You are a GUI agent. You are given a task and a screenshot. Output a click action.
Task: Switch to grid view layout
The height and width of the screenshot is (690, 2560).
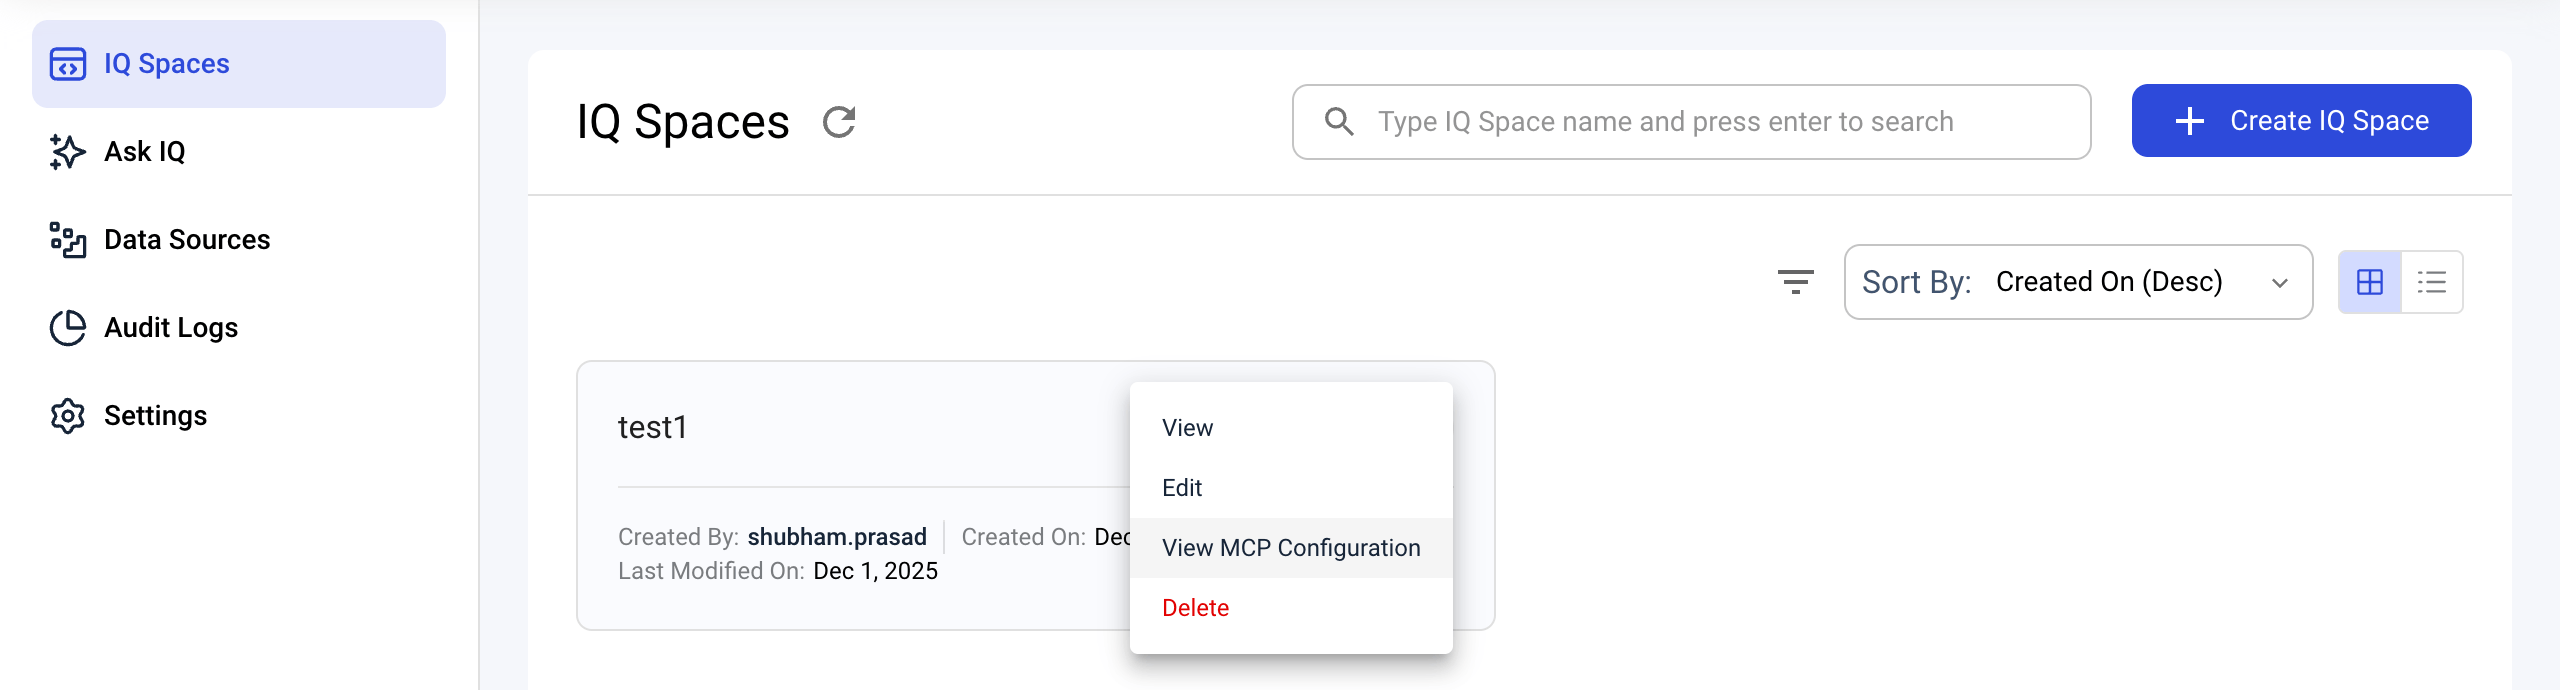(2372, 281)
